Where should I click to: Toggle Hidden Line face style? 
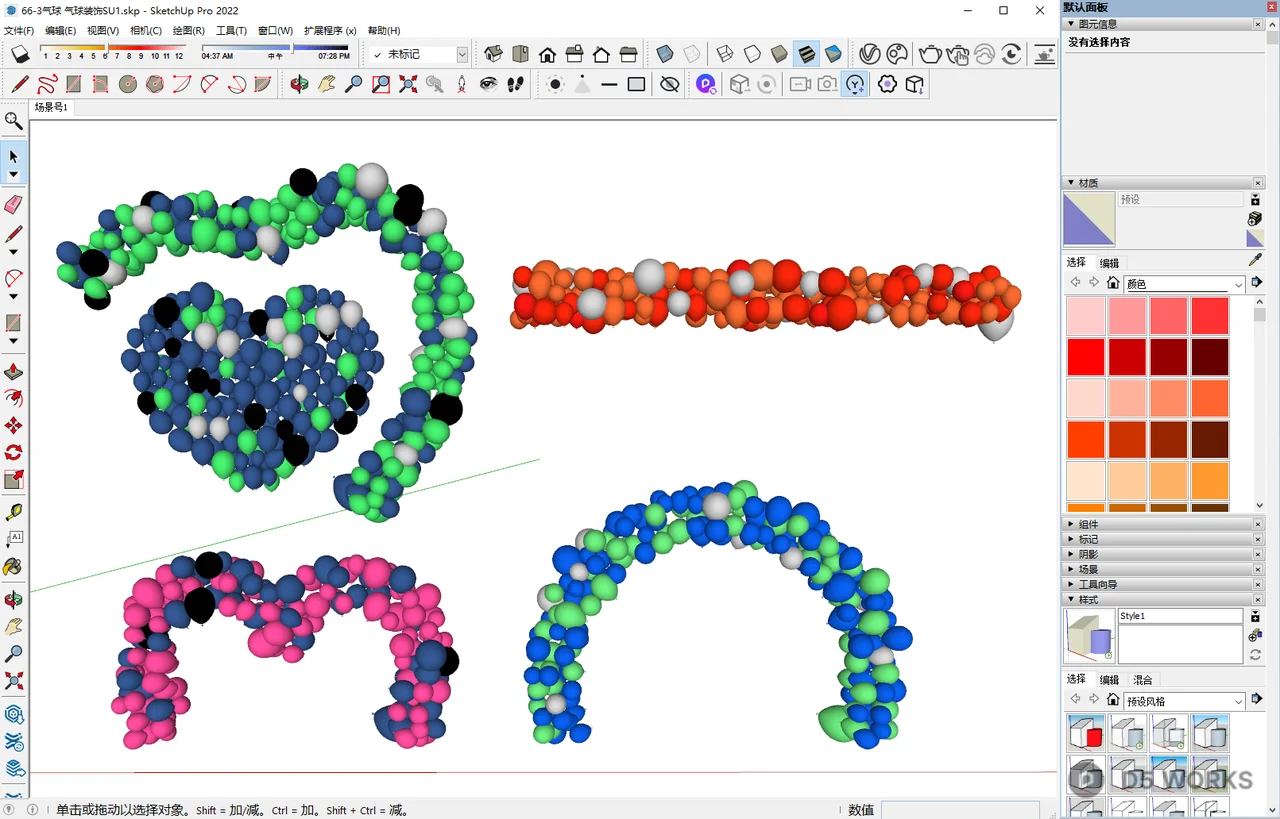(752, 54)
